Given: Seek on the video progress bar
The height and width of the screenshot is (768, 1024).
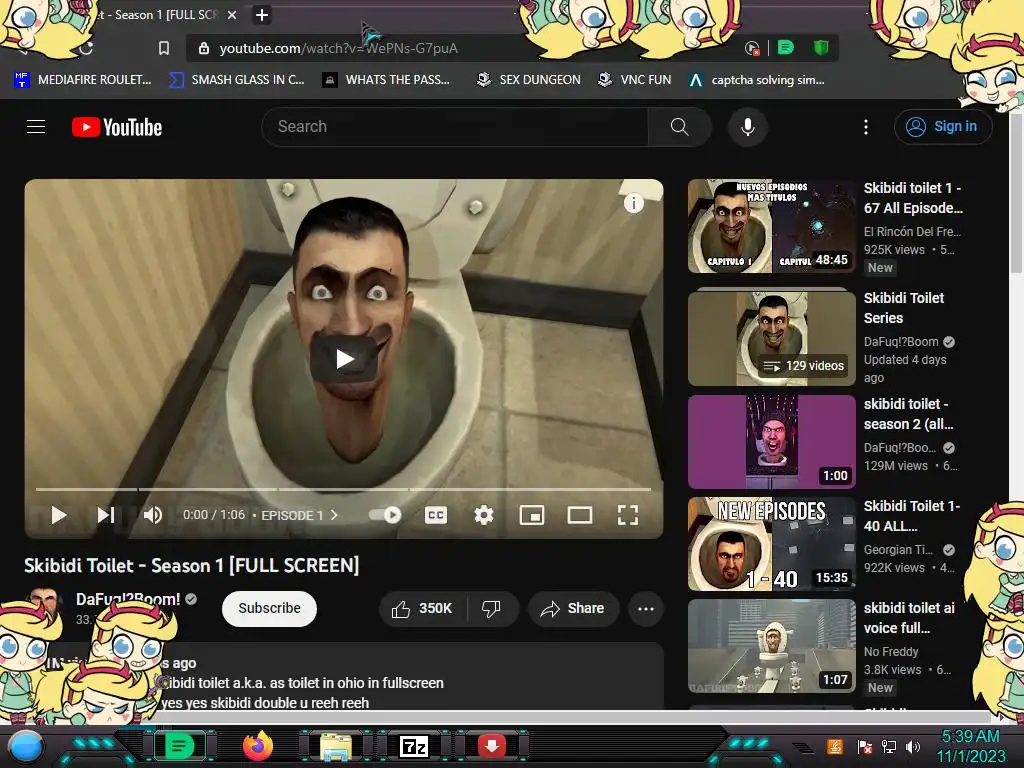Looking at the screenshot, I should click(344, 488).
